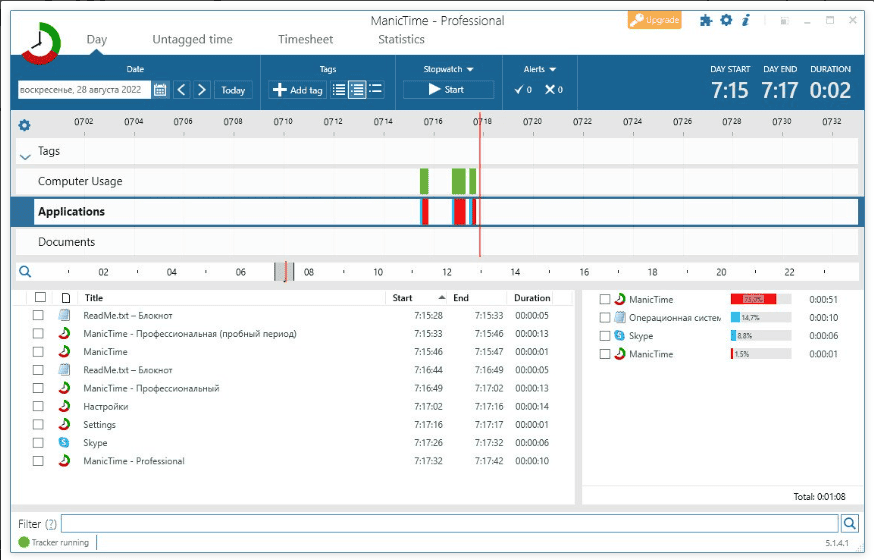Click the Add tag button

pos(298,90)
